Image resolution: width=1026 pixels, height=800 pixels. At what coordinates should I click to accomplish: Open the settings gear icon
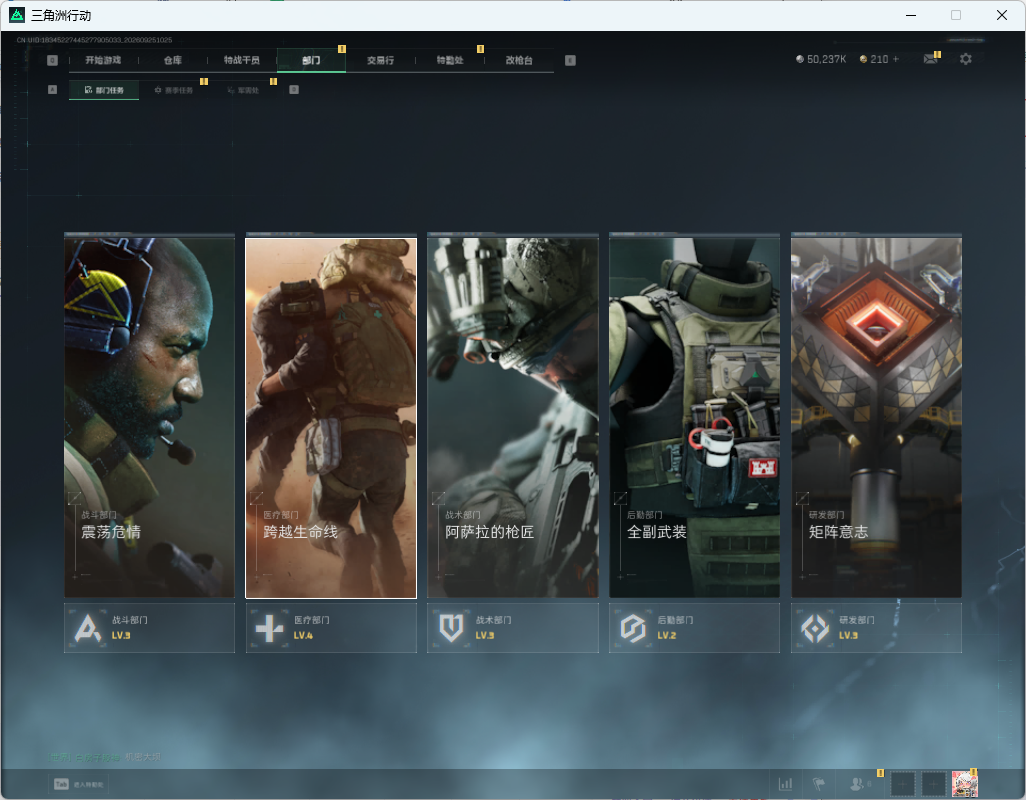tap(965, 59)
